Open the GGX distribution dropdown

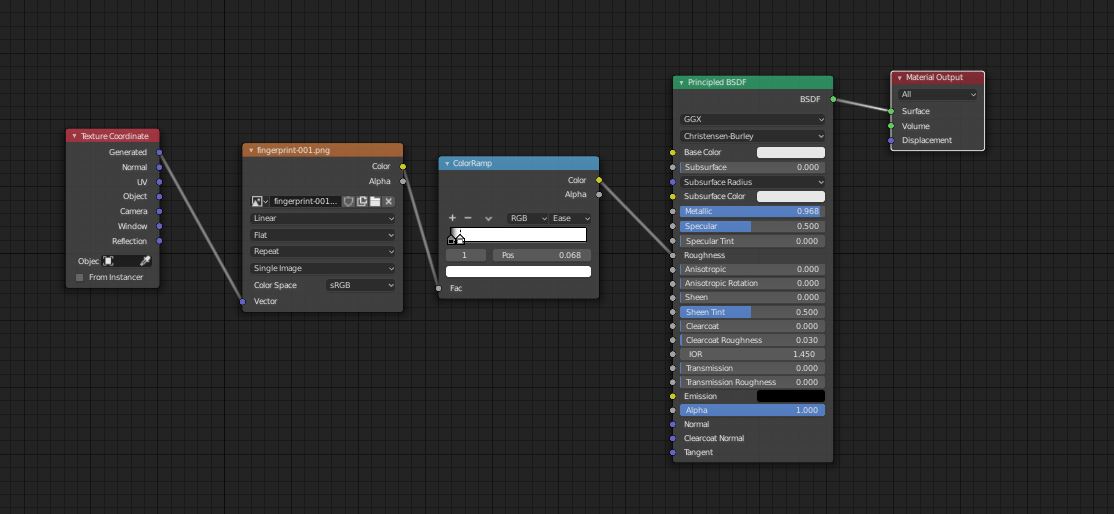[752, 119]
